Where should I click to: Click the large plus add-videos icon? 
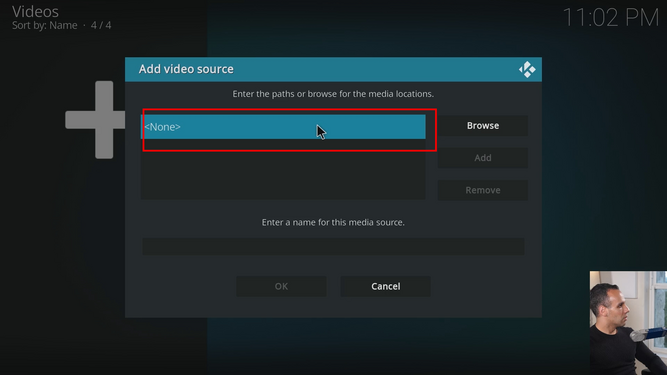[x=95, y=119]
